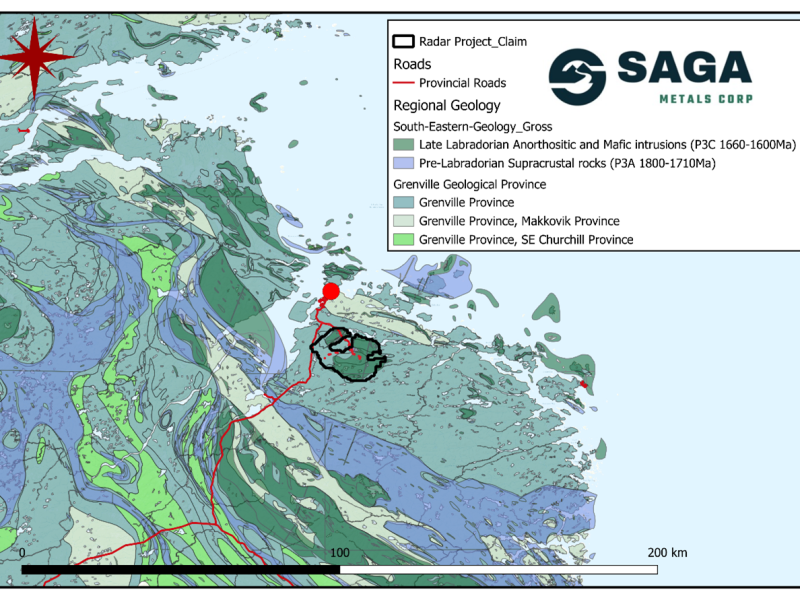Click the large red dot marker on the map
800x600 pixels.
(330, 293)
